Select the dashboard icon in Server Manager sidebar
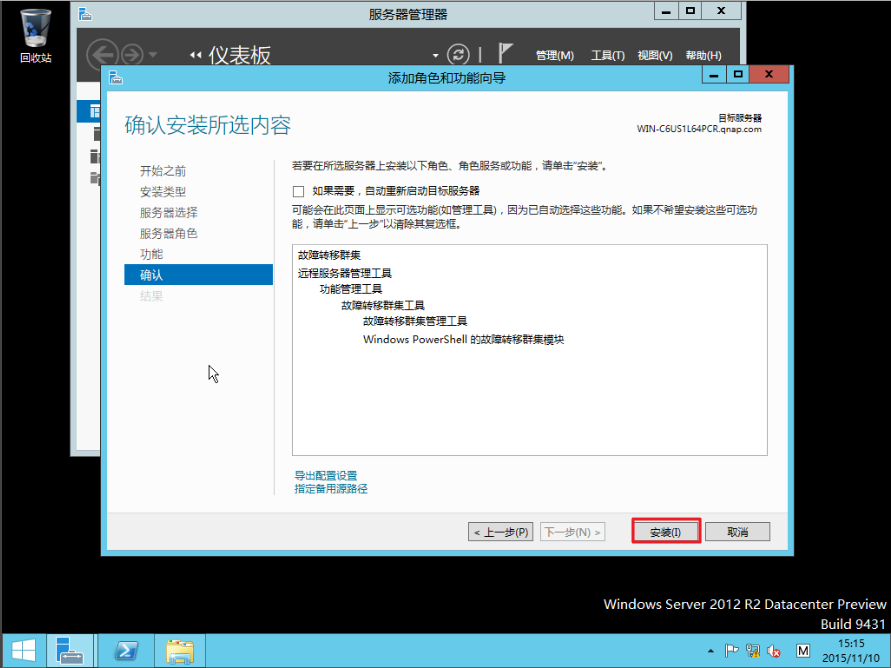891x668 pixels. 94,111
